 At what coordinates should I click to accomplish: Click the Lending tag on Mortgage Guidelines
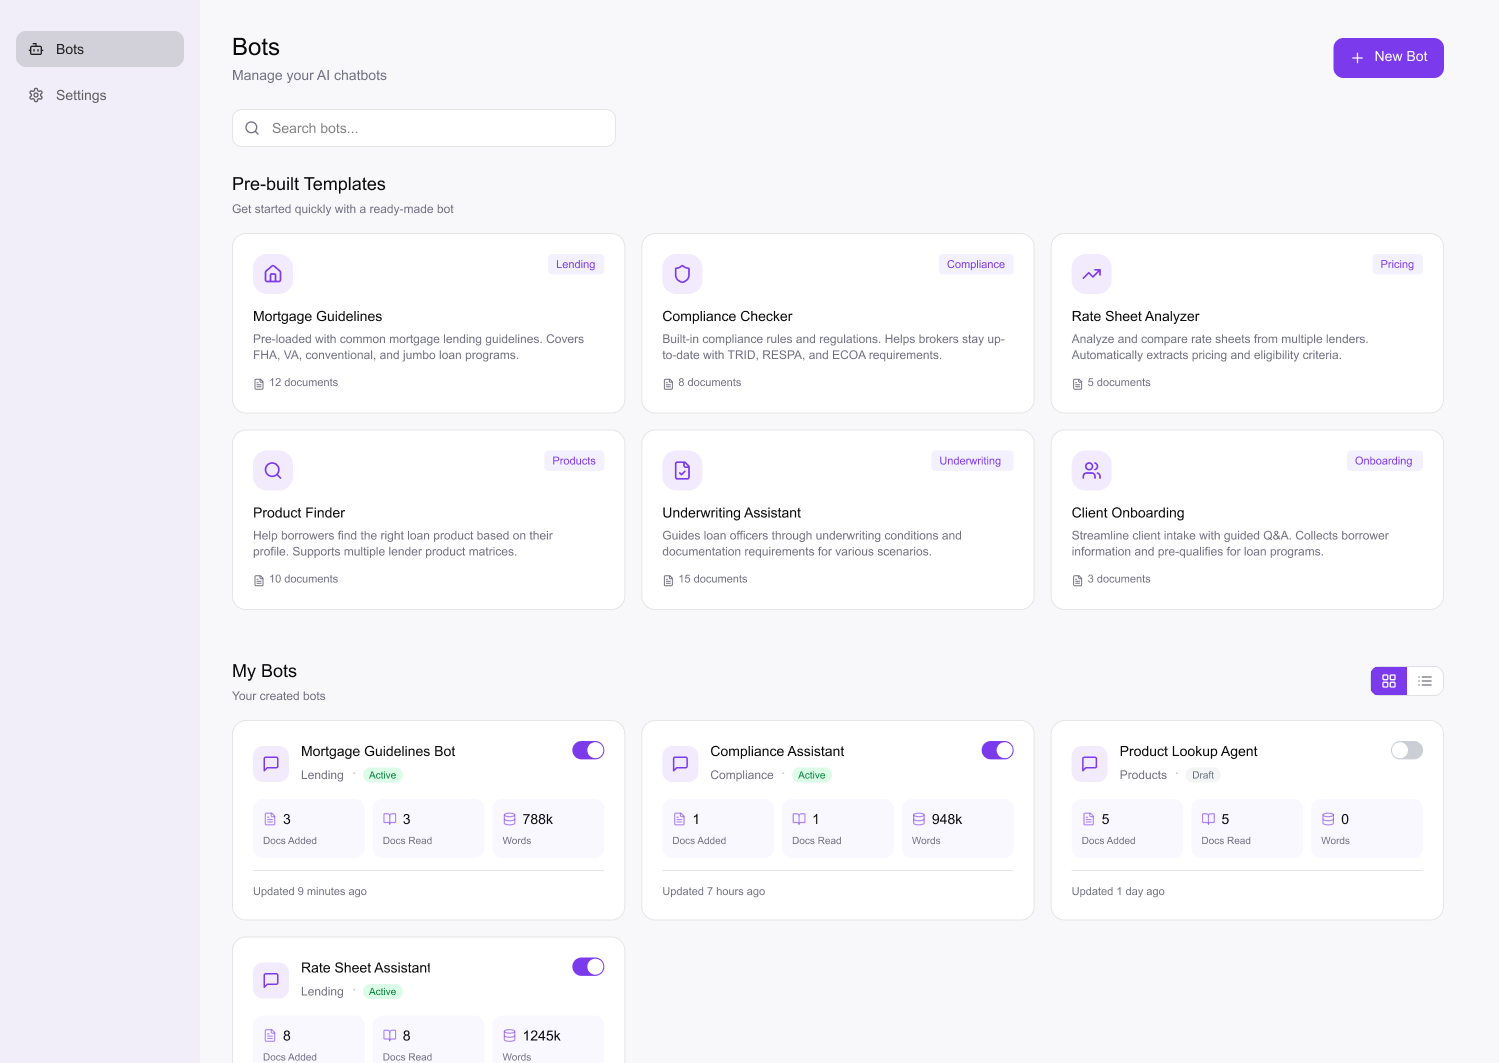(576, 264)
